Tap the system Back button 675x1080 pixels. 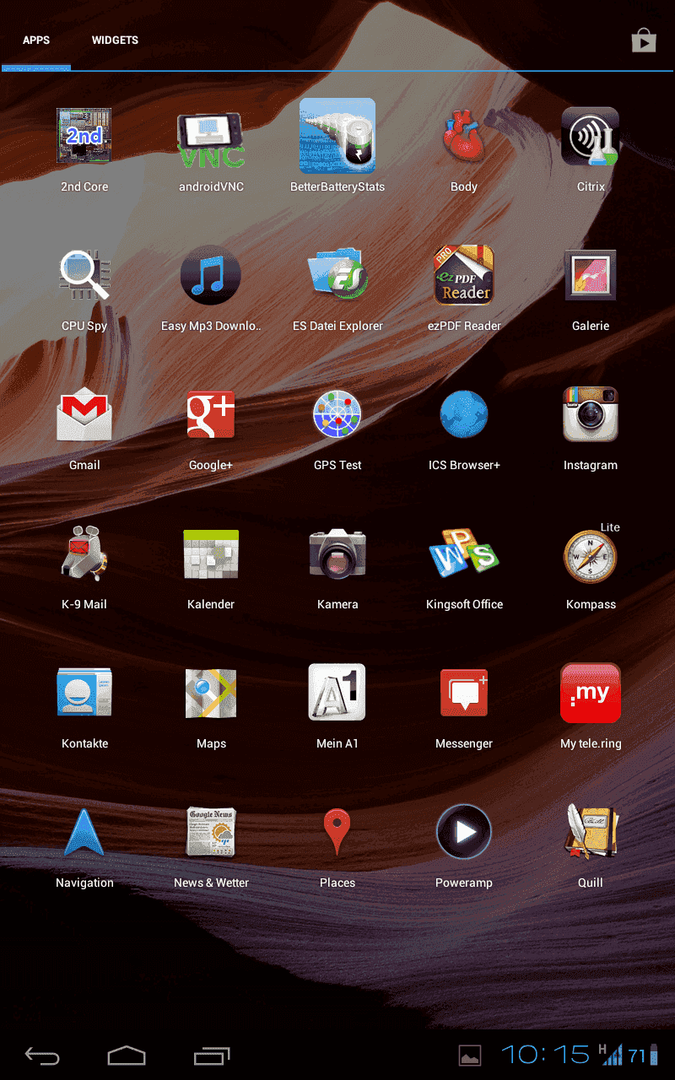coord(42,1055)
